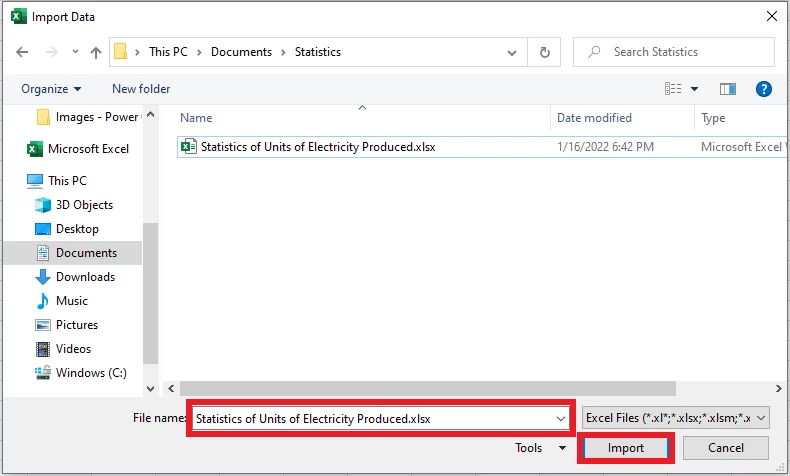The image size is (790, 476).
Task: Click the Back navigation arrow
Action: click(22, 52)
